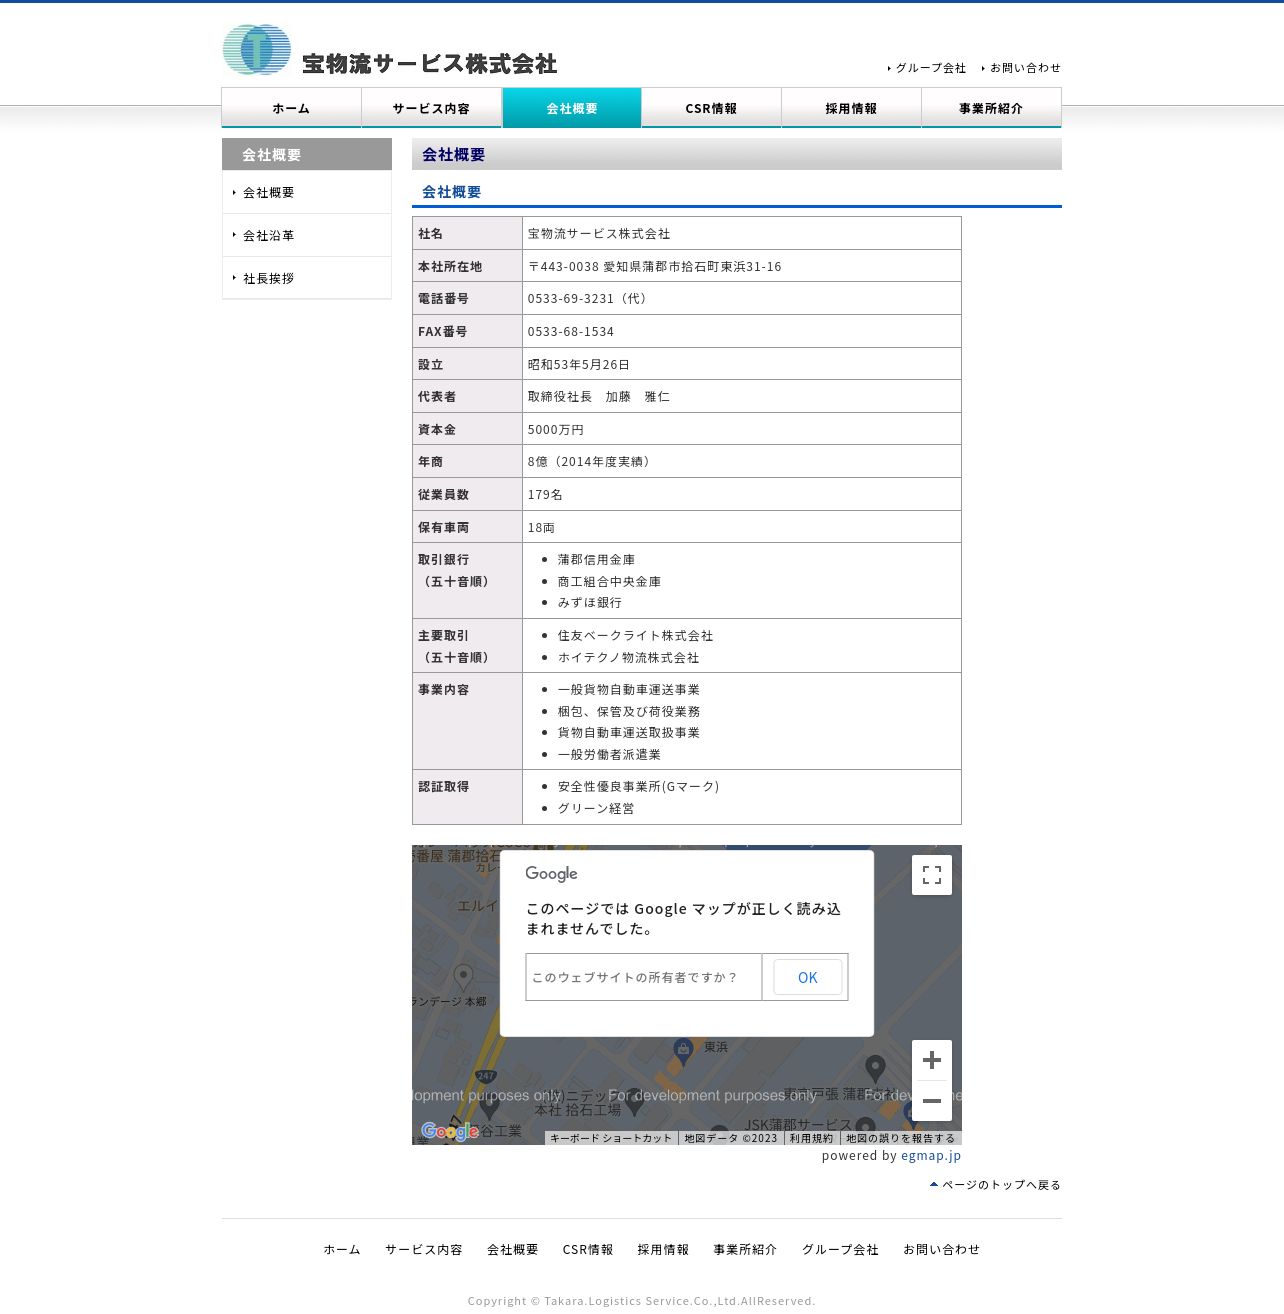Open サービス内容 in the footer
This screenshot has height=1314, width=1284.
pyautogui.click(x=424, y=1249)
